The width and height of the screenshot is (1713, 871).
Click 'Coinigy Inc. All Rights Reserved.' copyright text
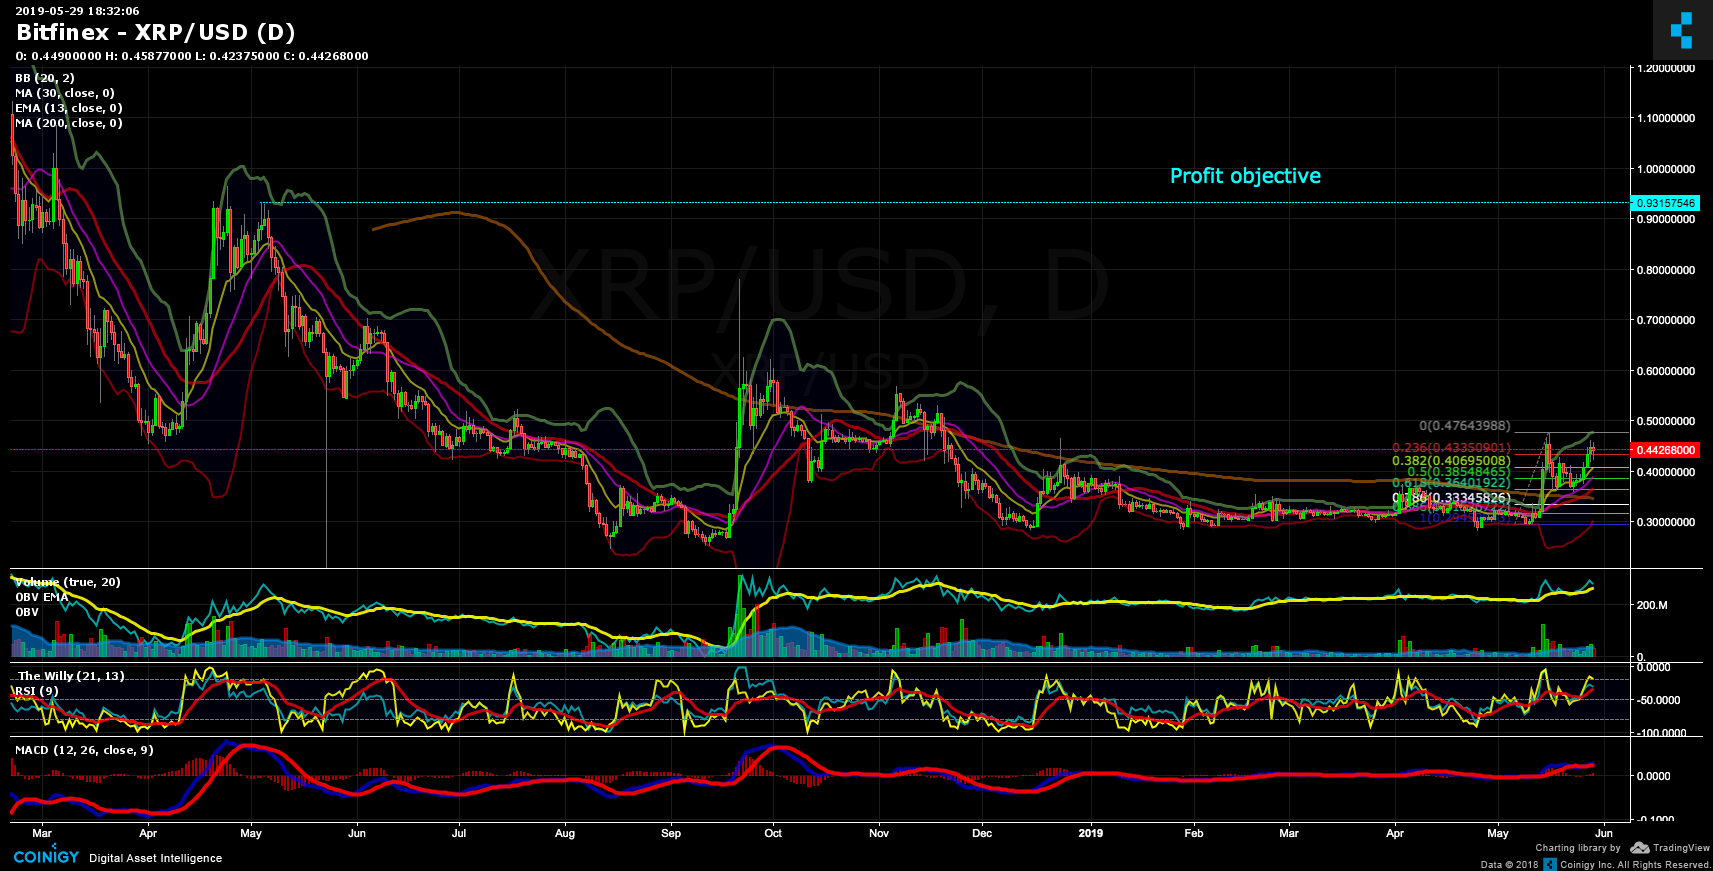point(1635,865)
